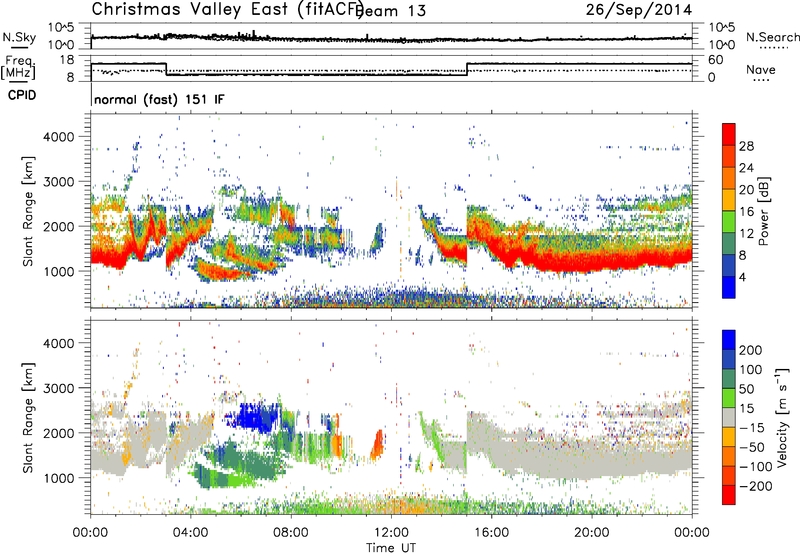
Task: Click the '16' label on the power colorbar
Action: coord(746,212)
